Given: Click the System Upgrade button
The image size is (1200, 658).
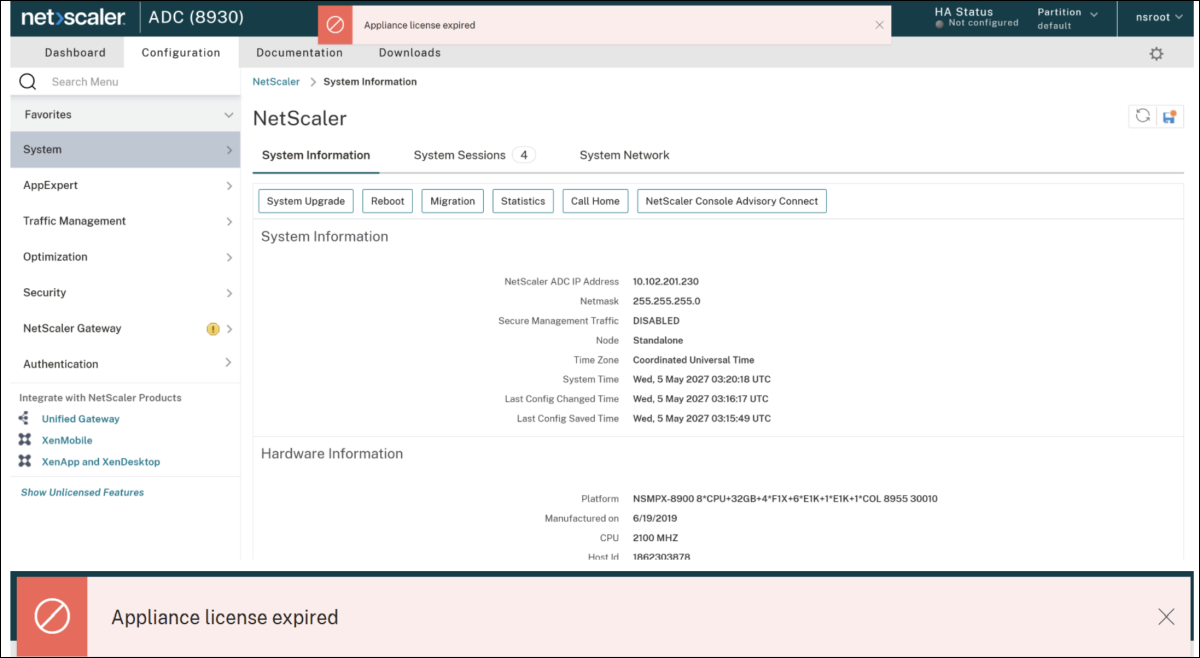Looking at the screenshot, I should pyautogui.click(x=306, y=201).
